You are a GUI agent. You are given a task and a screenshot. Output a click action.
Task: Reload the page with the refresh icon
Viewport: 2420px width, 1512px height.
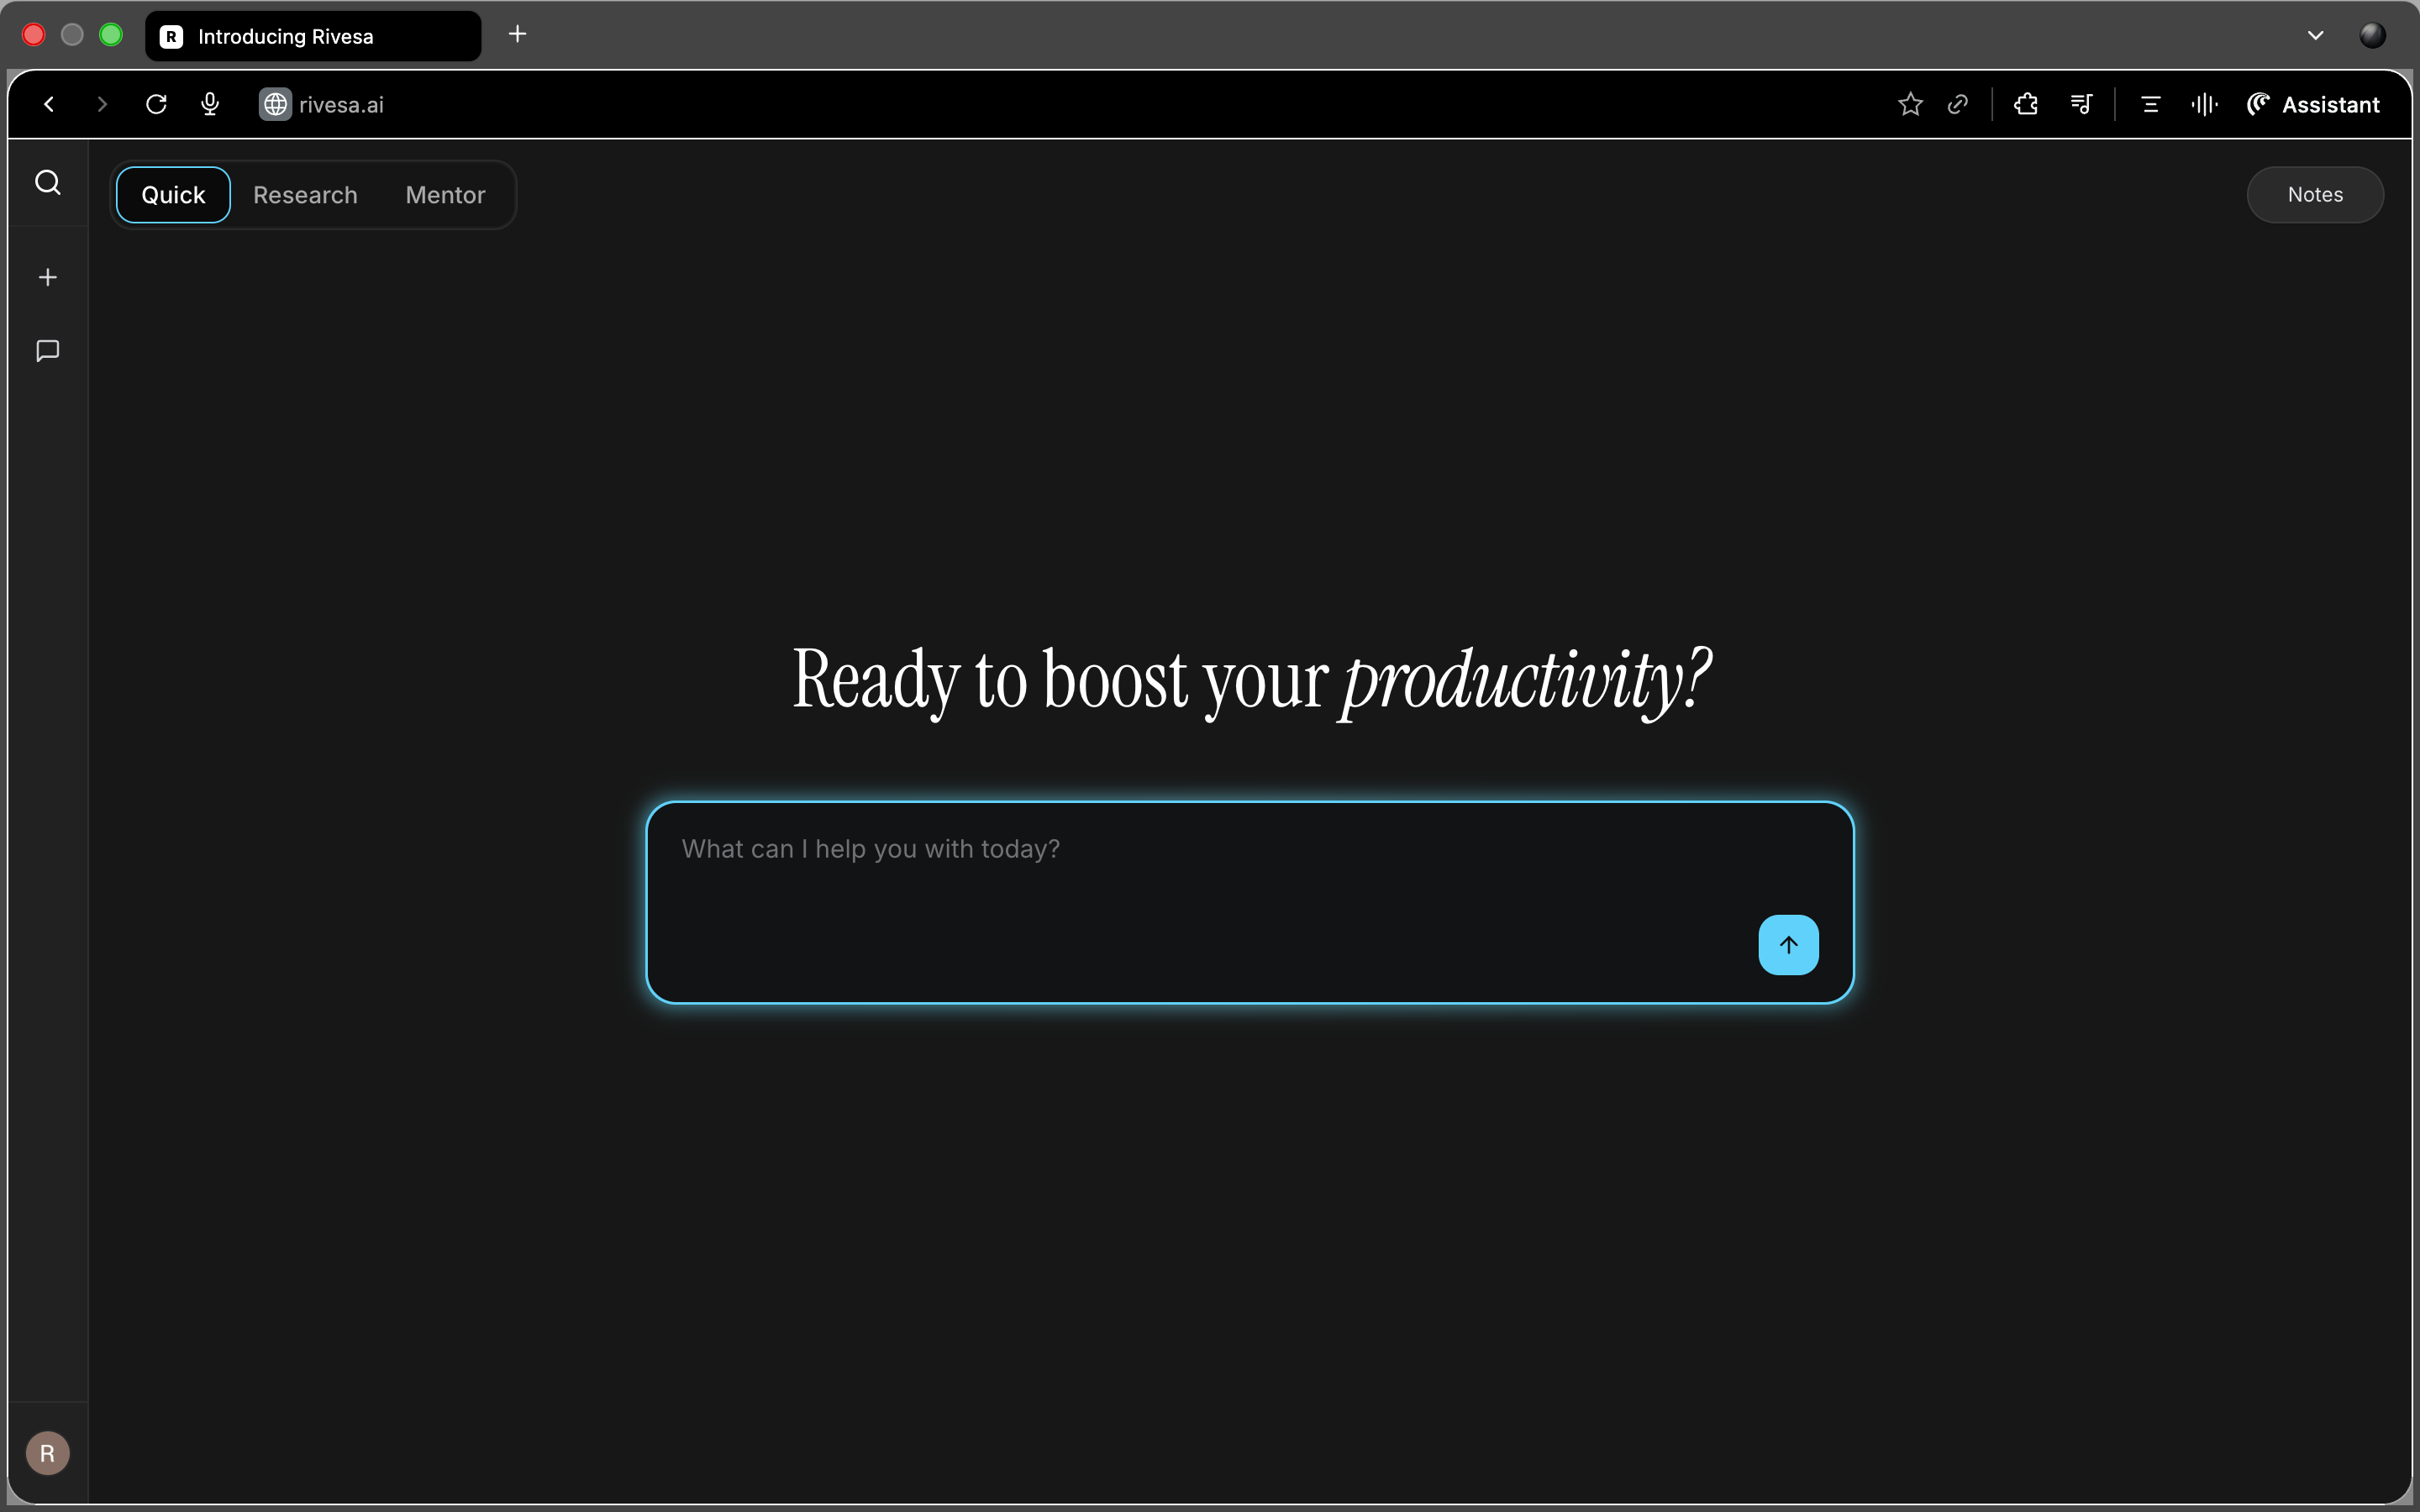point(156,105)
